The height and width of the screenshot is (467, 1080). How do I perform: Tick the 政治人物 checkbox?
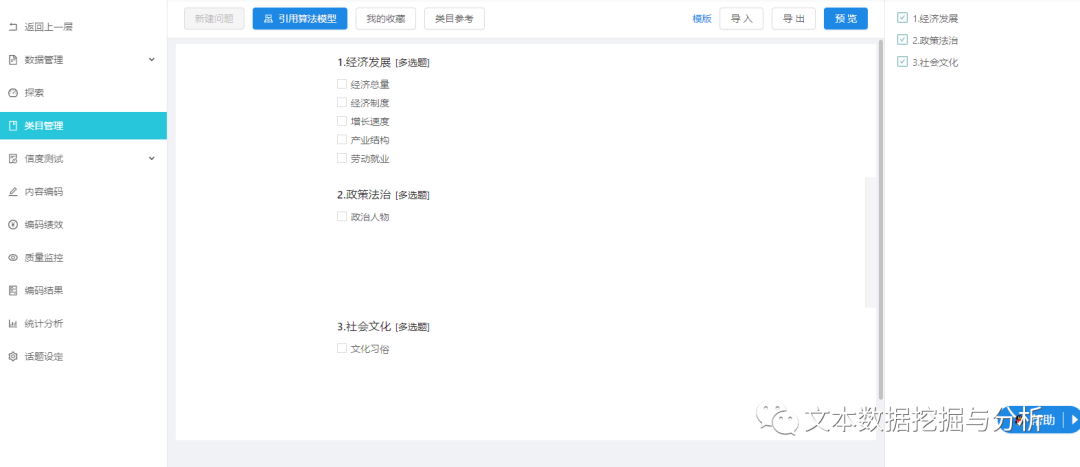[x=342, y=216]
